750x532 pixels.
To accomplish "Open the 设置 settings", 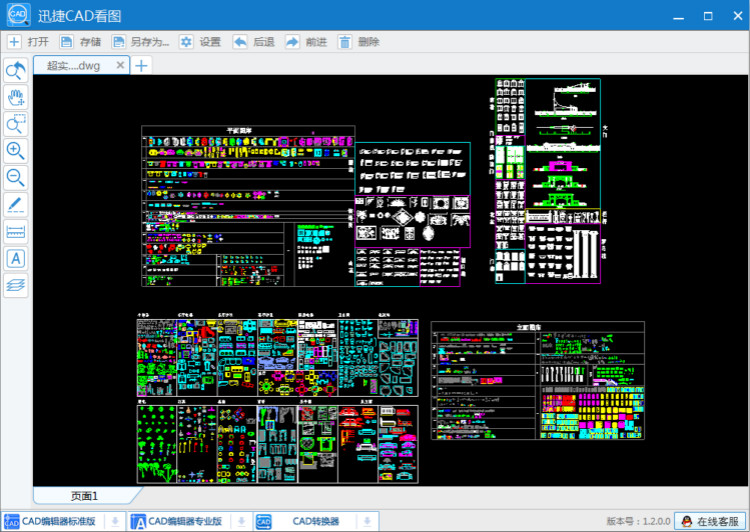I will coord(200,42).
